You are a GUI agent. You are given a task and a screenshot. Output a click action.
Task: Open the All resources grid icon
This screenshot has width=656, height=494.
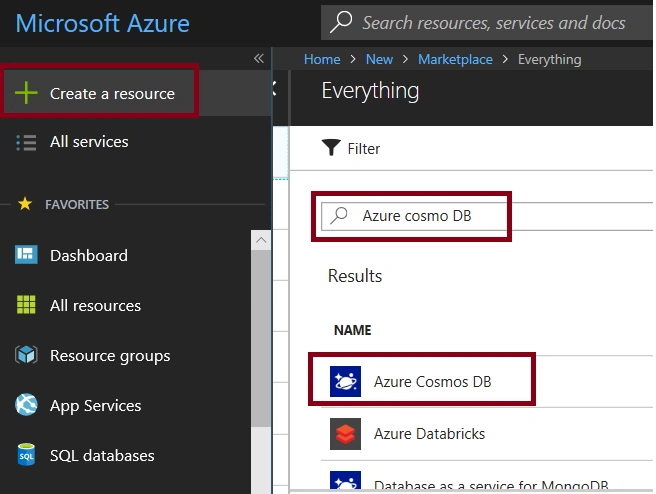26,305
